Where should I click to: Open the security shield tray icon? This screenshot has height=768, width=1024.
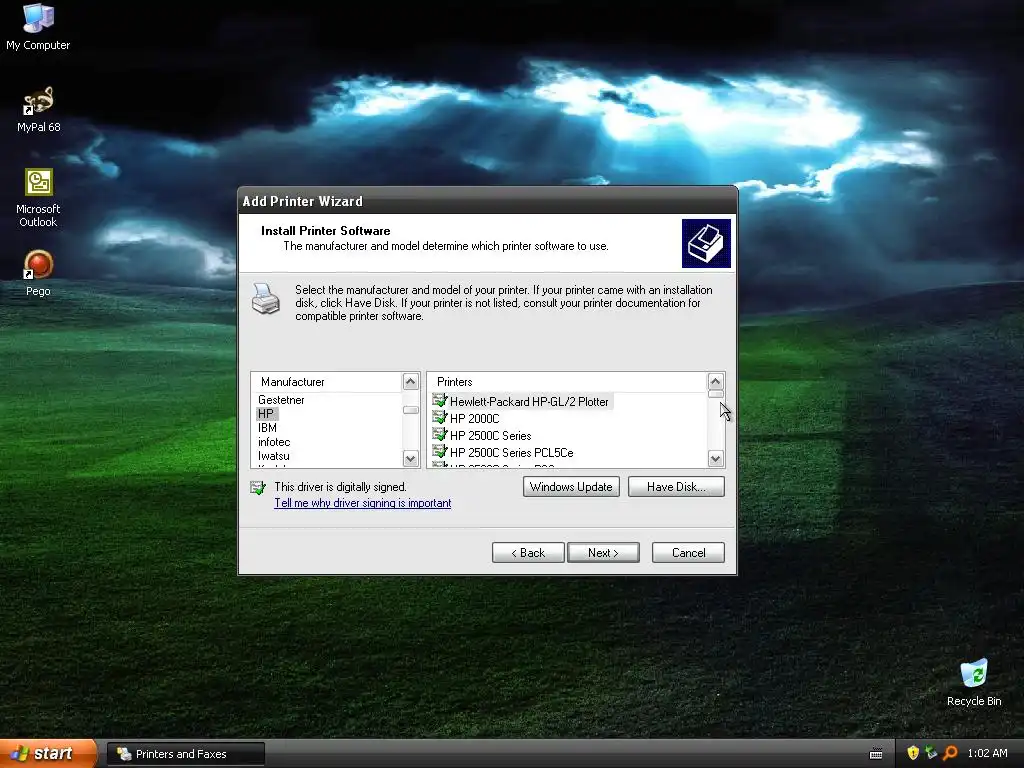click(913, 753)
